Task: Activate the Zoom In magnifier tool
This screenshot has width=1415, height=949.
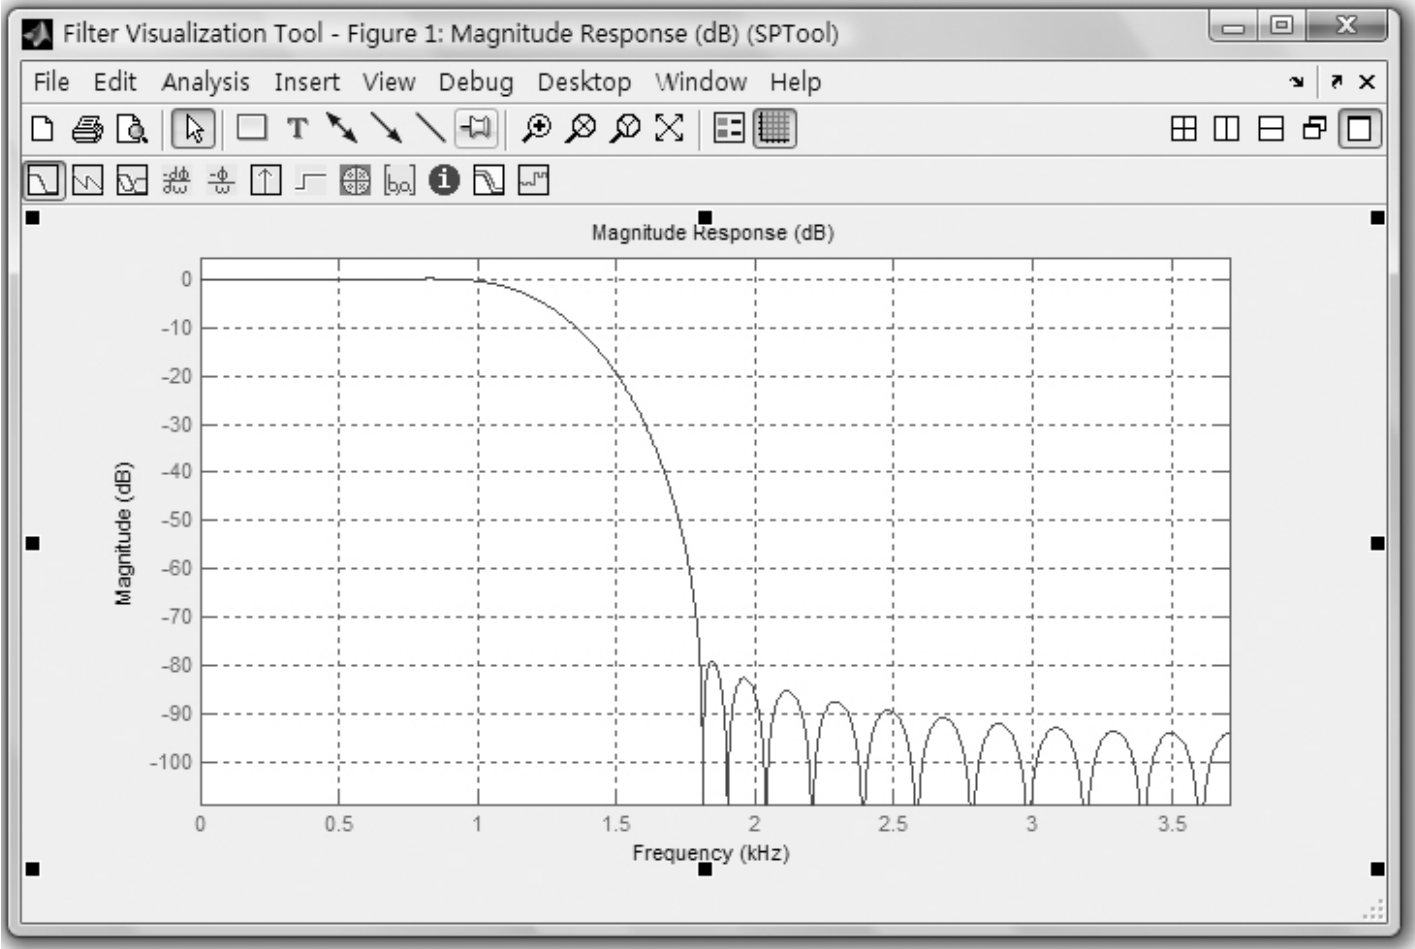Action: pyautogui.click(x=537, y=128)
